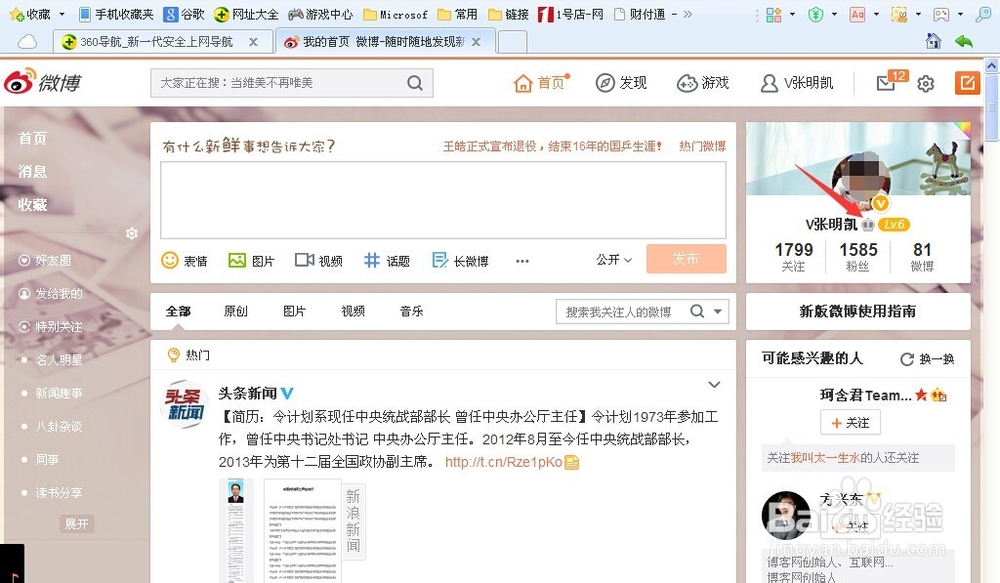Click the 发布 publish button
Viewport: 1000px width, 583px height.
click(686, 258)
